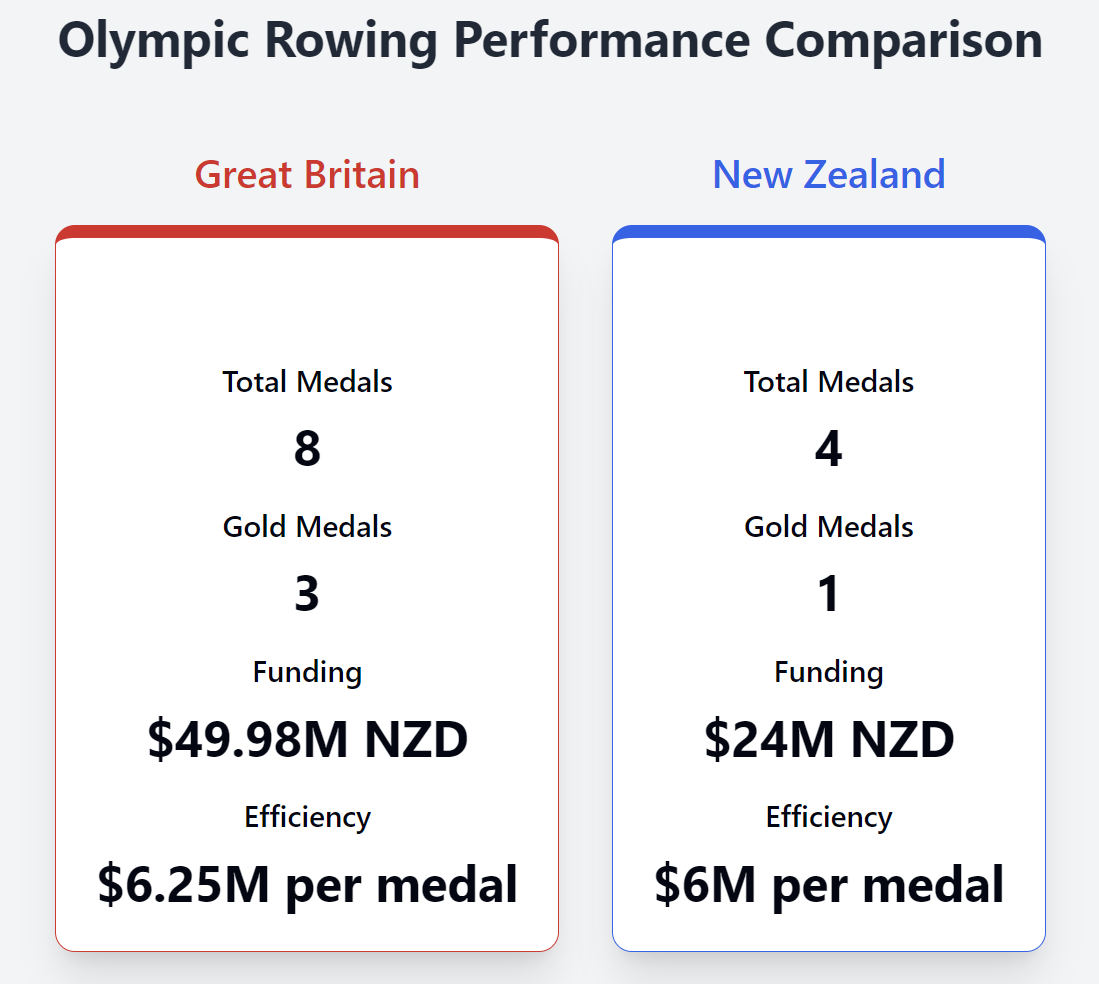Select the $6.25M per medal value
The height and width of the screenshot is (984, 1099).
[307, 885]
